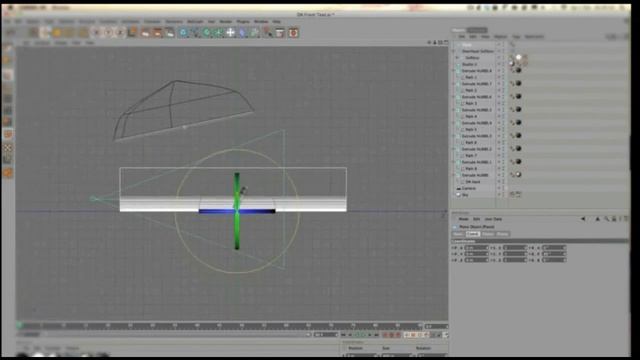The height and width of the screenshot is (360, 640).
Task: Collapse the Extrude NURBS.1 tree node
Action: click(x=453, y=162)
